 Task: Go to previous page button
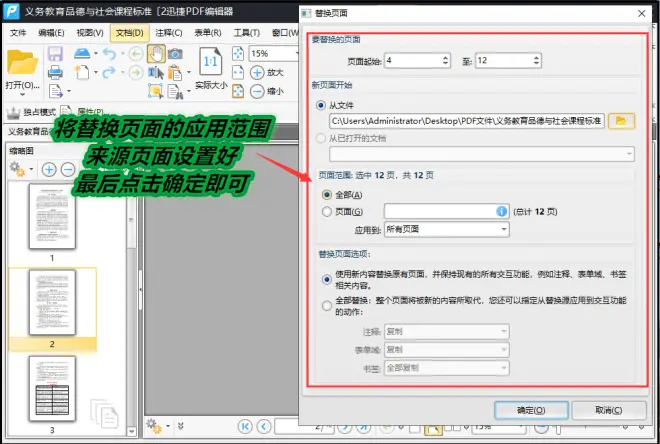(x=263, y=426)
